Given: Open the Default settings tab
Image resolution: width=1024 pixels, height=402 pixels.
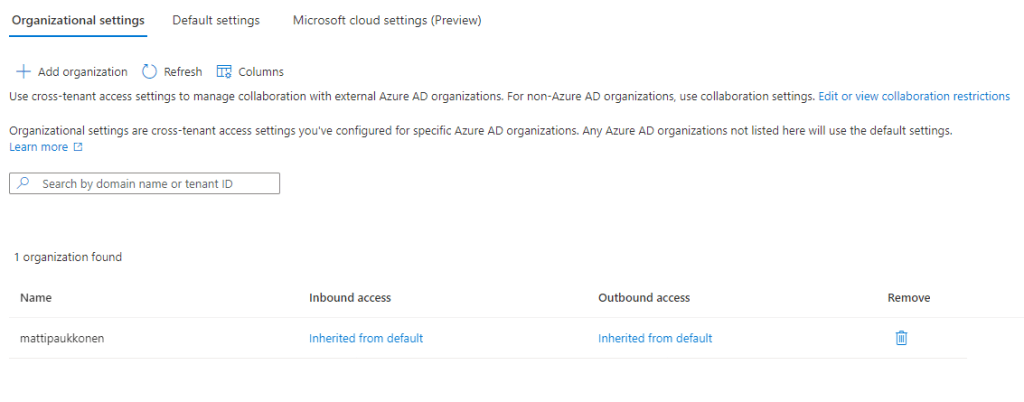Looking at the screenshot, I should 216,20.
